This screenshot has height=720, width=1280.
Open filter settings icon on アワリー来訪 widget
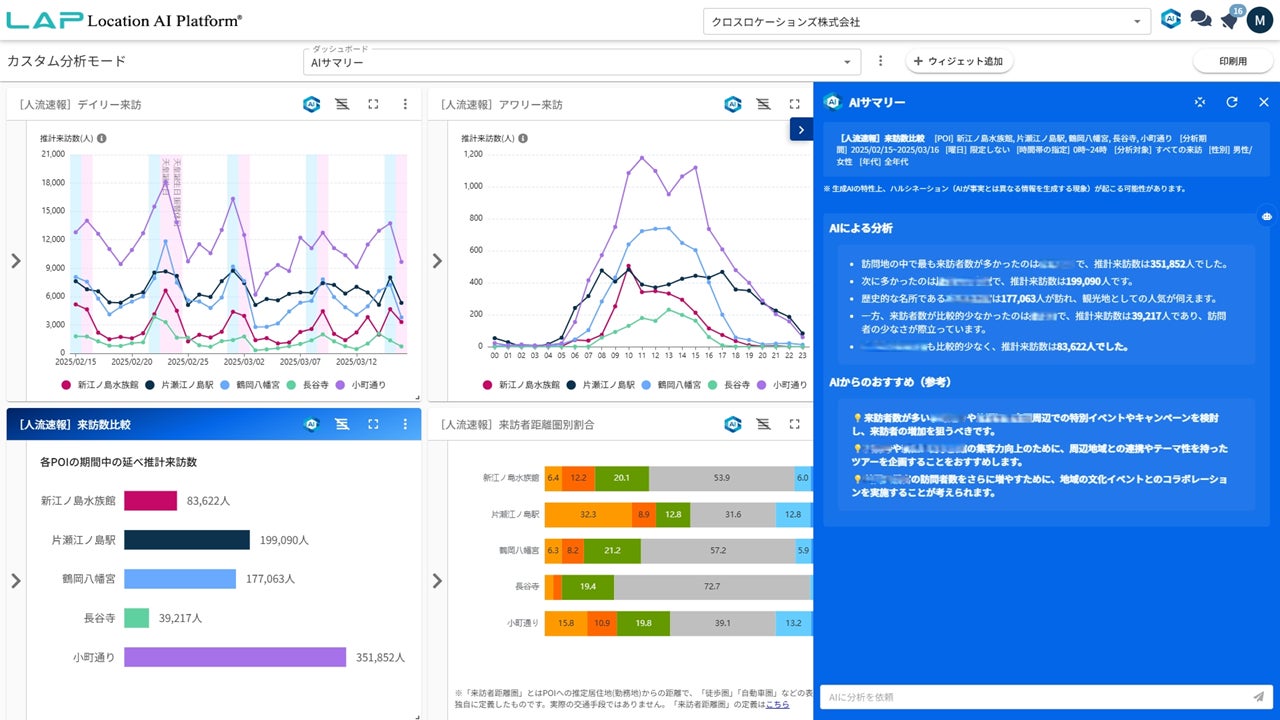click(x=763, y=104)
